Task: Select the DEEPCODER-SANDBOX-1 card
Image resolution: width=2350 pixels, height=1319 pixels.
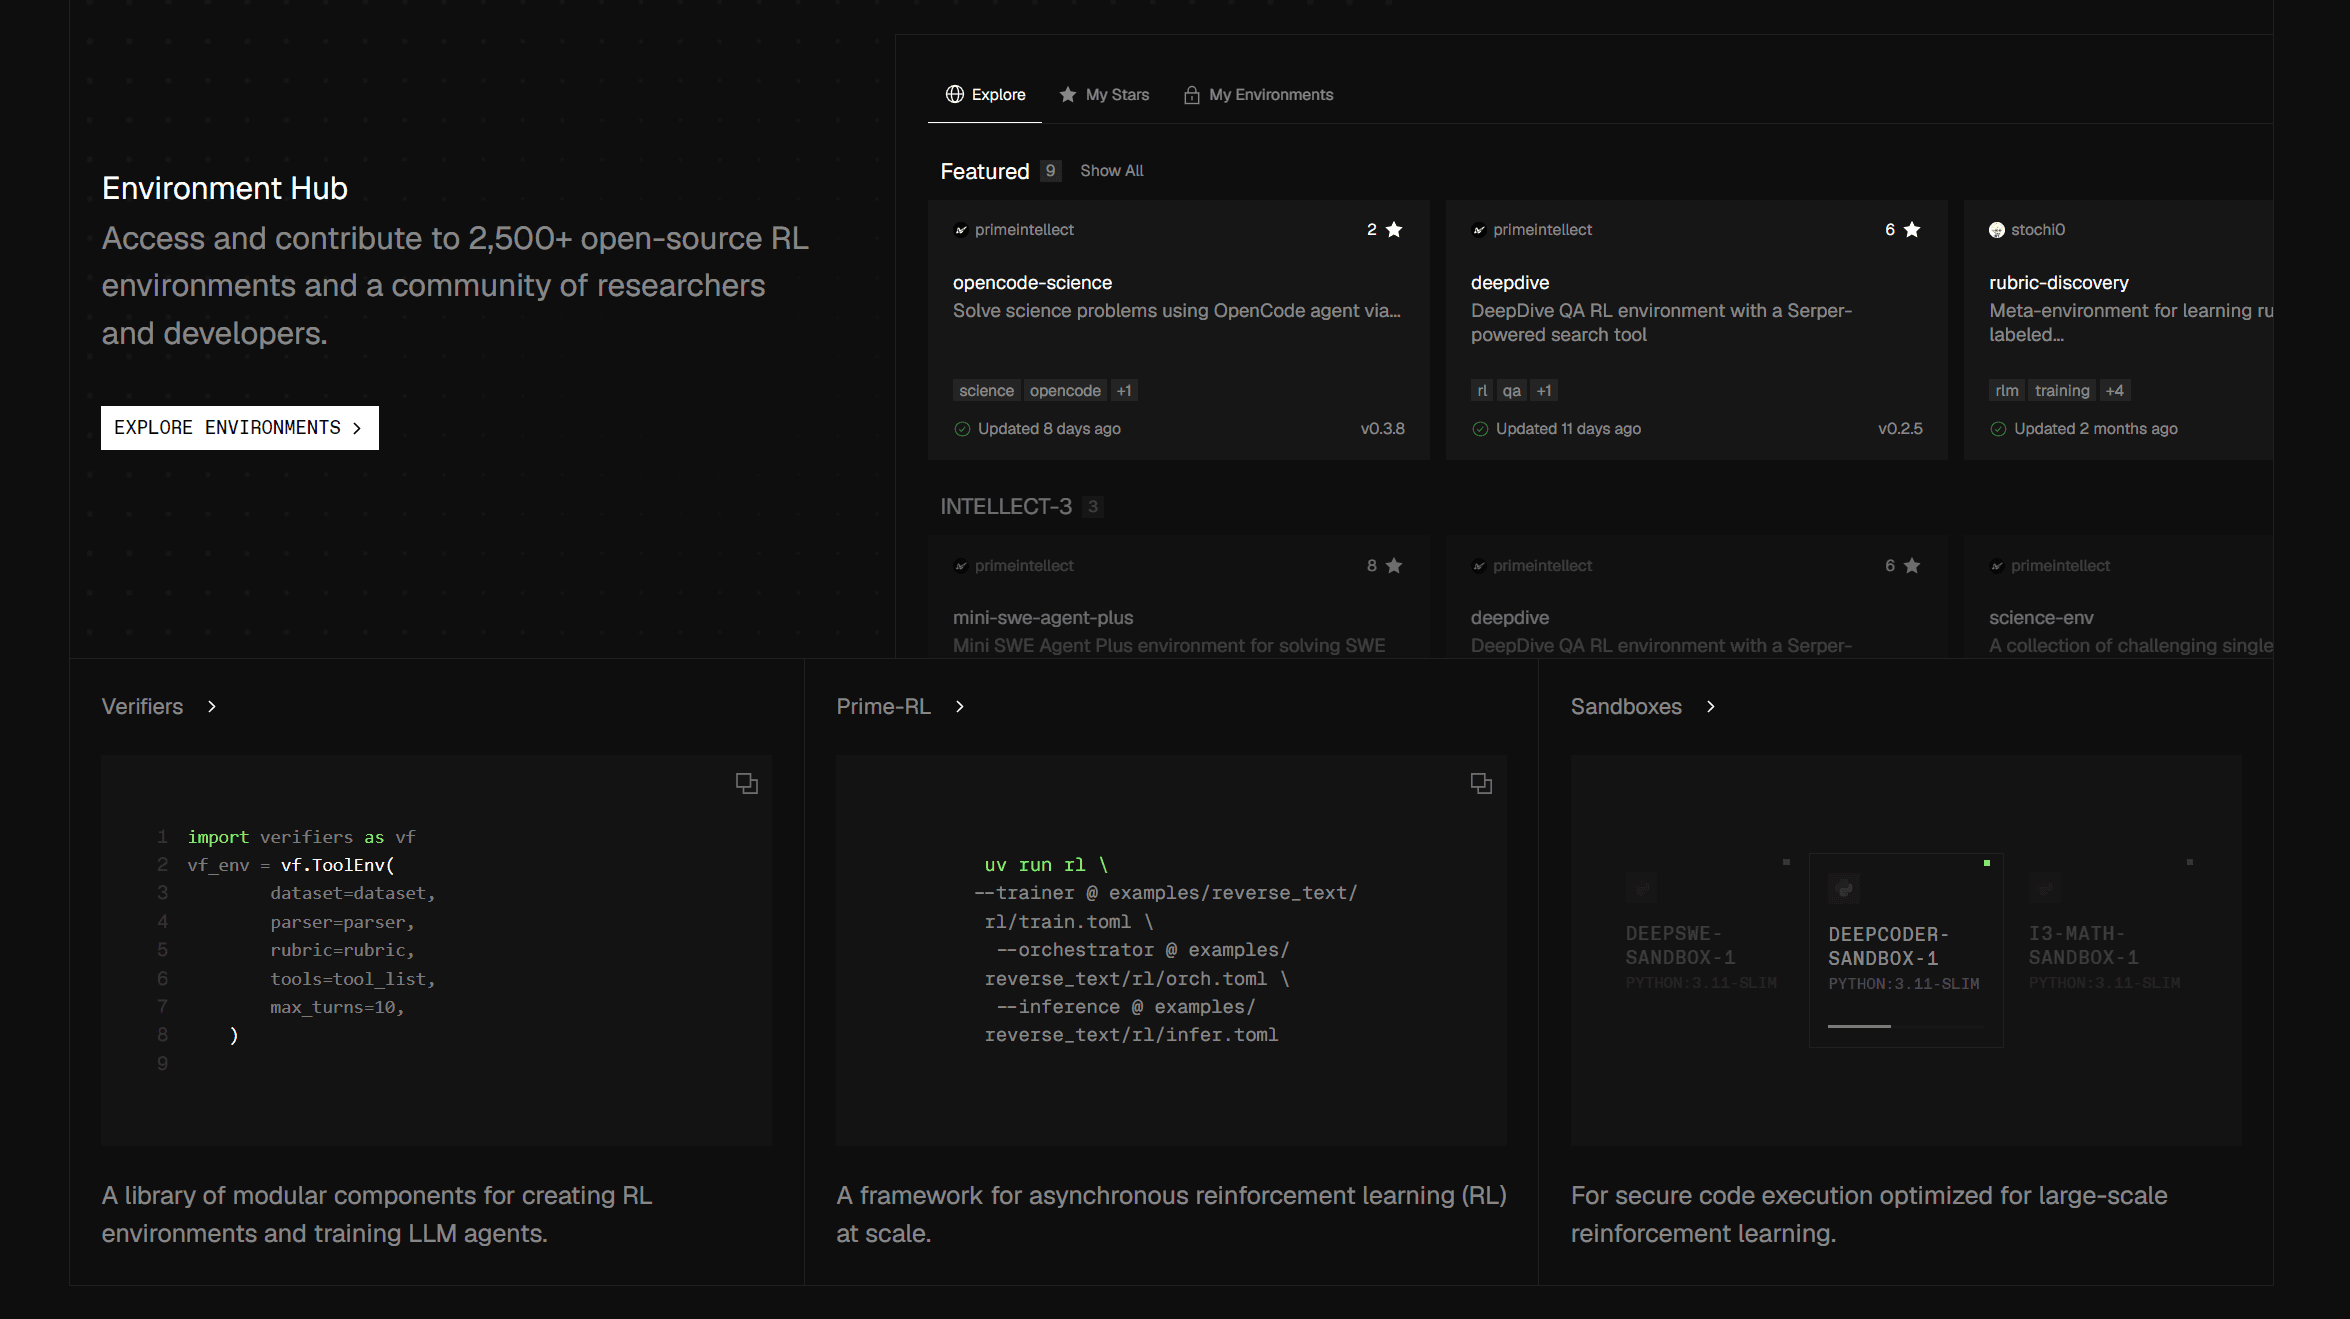Action: tap(1906, 950)
